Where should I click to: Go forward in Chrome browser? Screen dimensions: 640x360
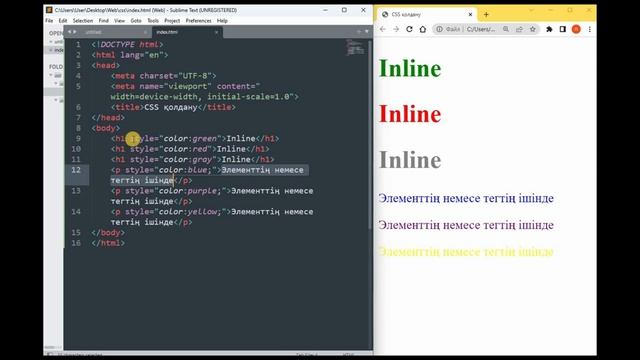(396, 29)
